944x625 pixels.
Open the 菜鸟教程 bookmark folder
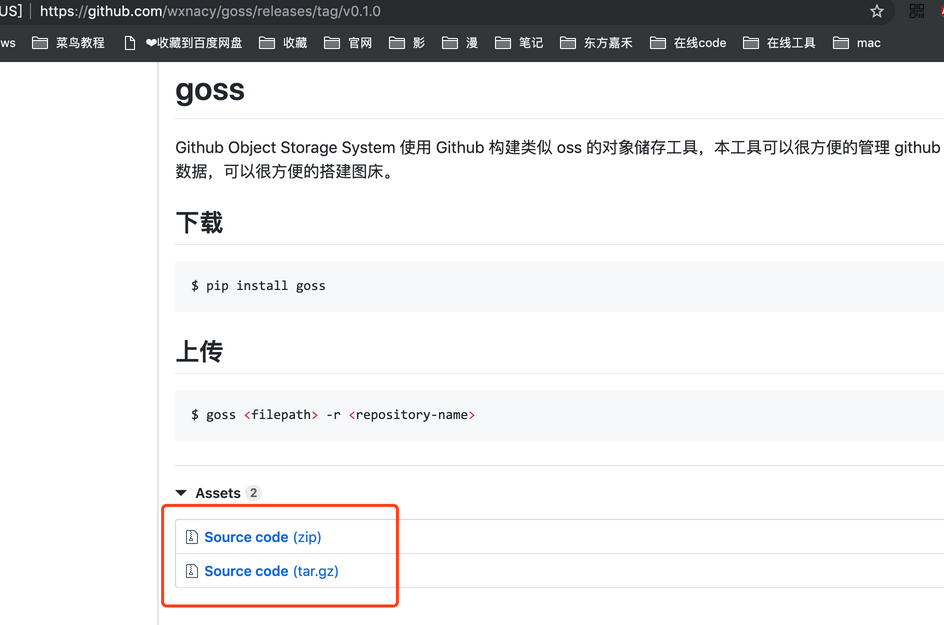tap(68, 43)
